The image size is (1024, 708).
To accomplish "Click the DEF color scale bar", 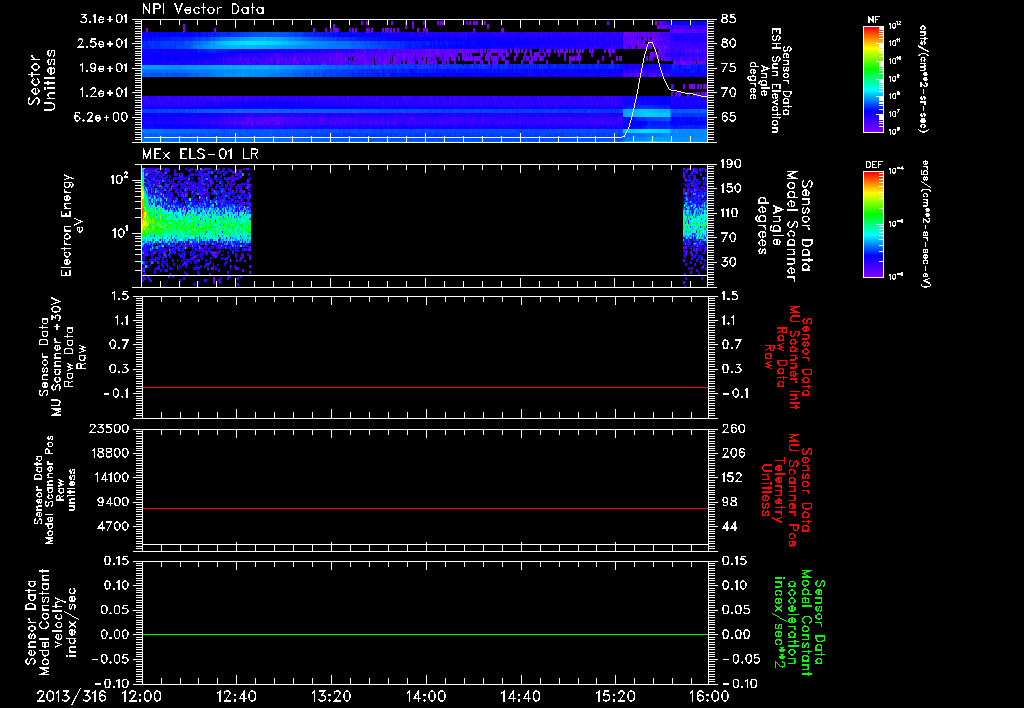I will (x=873, y=224).
